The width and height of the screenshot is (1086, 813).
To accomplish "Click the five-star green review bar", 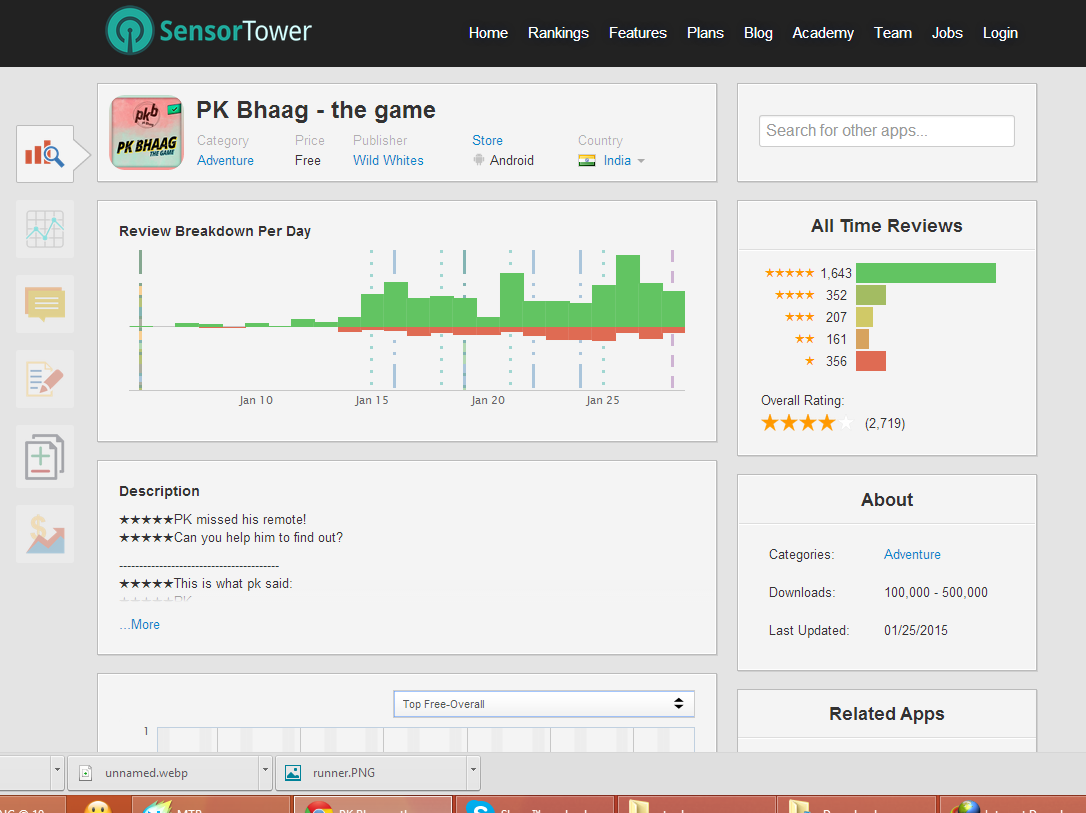I will click(926, 273).
